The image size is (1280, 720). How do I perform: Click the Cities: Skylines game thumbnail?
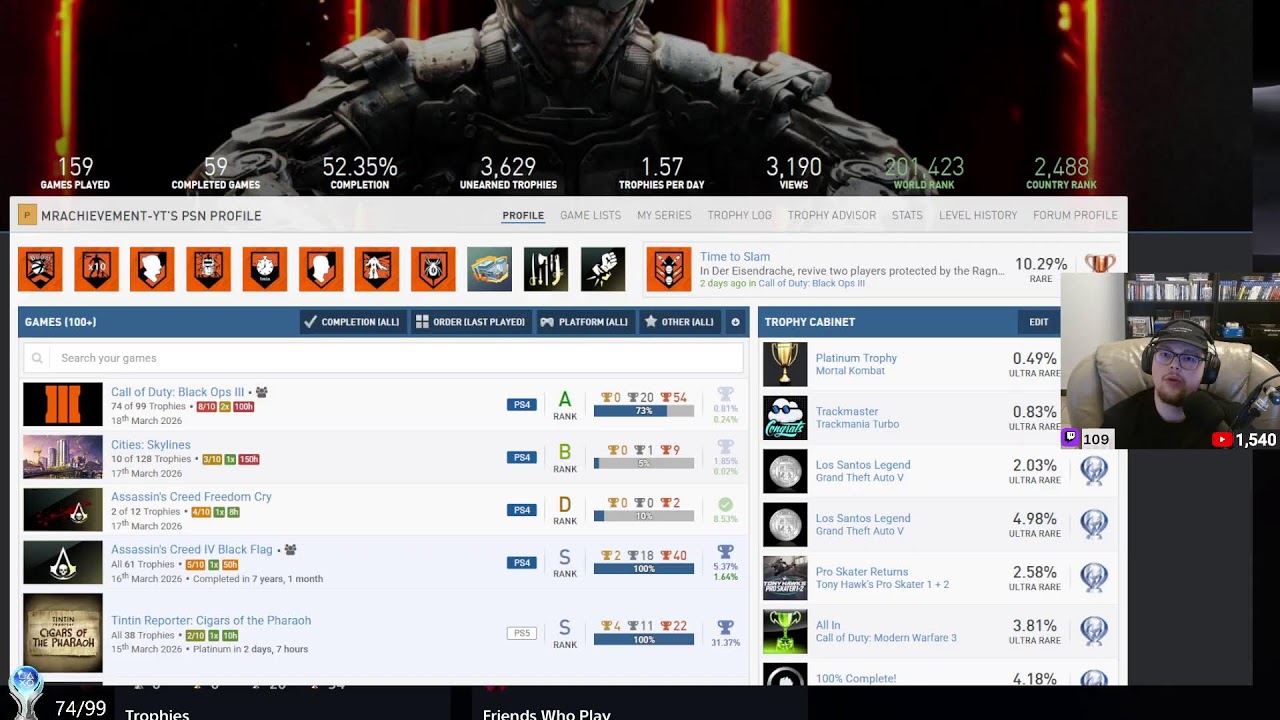(x=63, y=457)
